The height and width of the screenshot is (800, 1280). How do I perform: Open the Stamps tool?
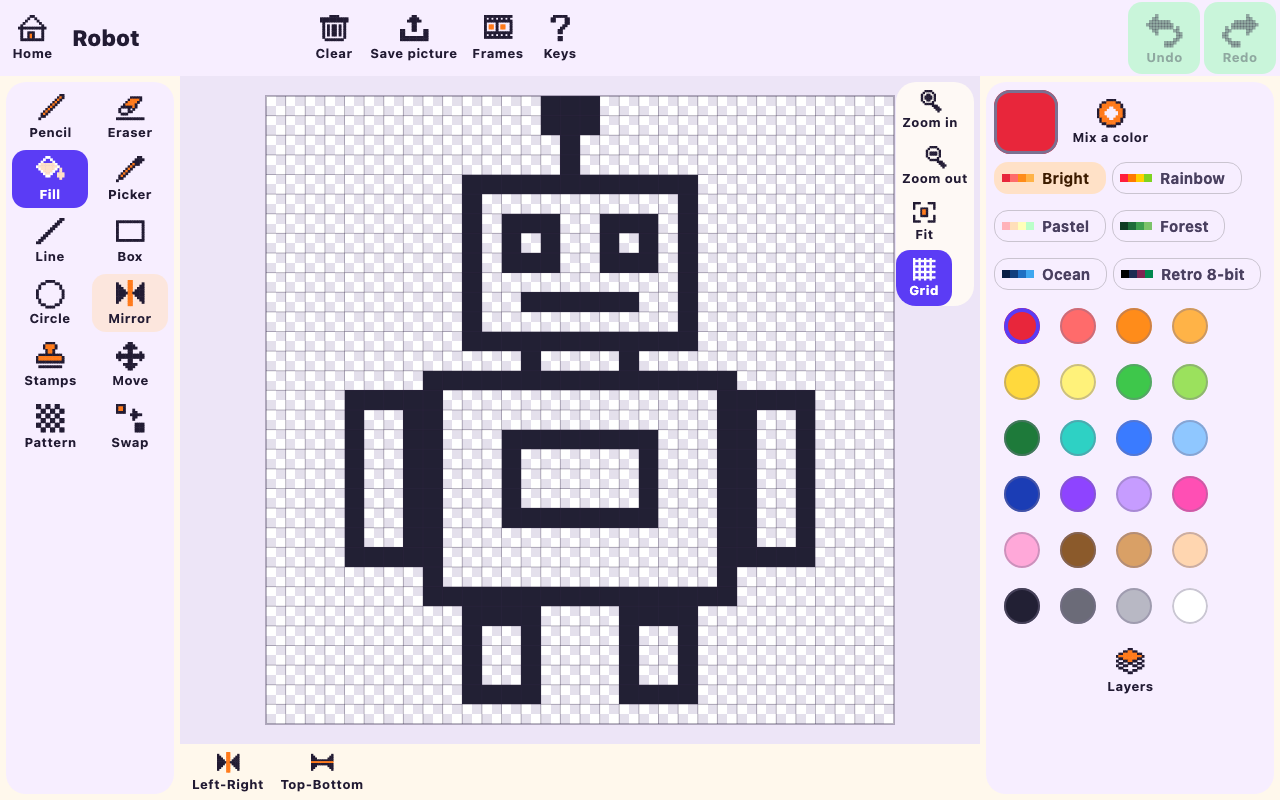click(x=50, y=365)
